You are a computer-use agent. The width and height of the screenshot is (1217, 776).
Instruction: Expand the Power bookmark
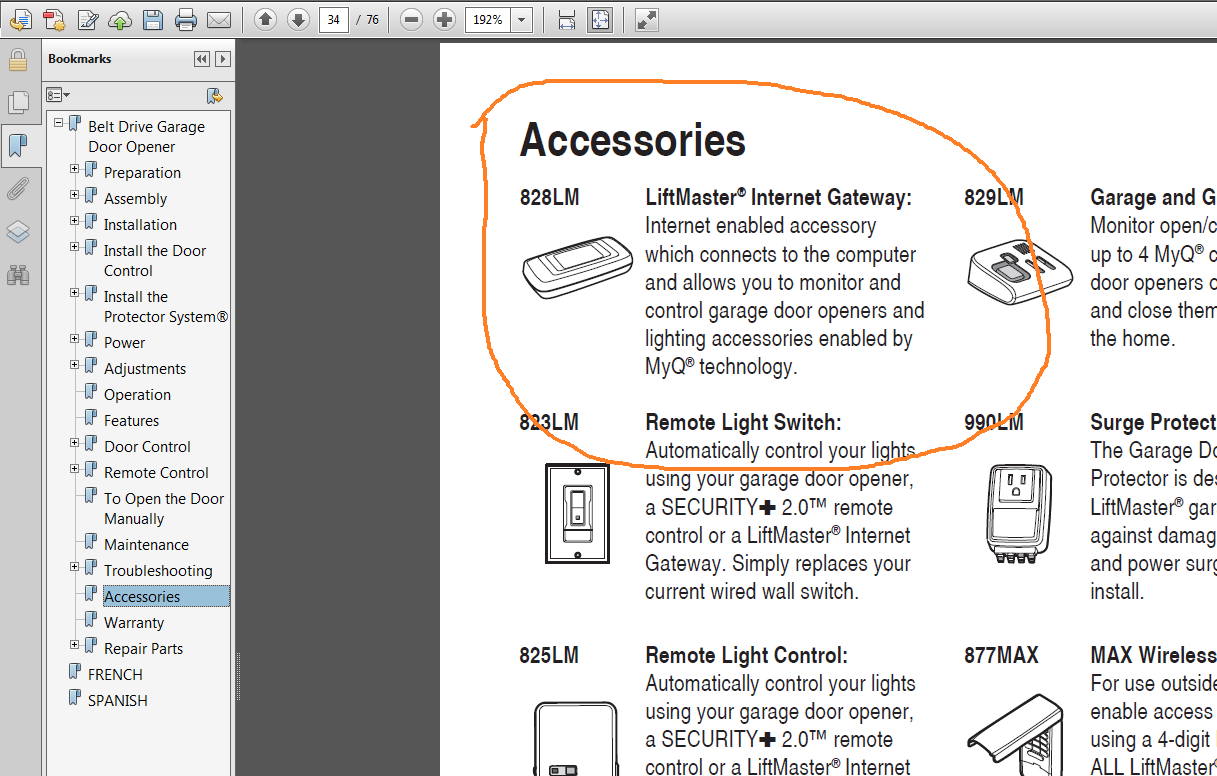(75, 339)
